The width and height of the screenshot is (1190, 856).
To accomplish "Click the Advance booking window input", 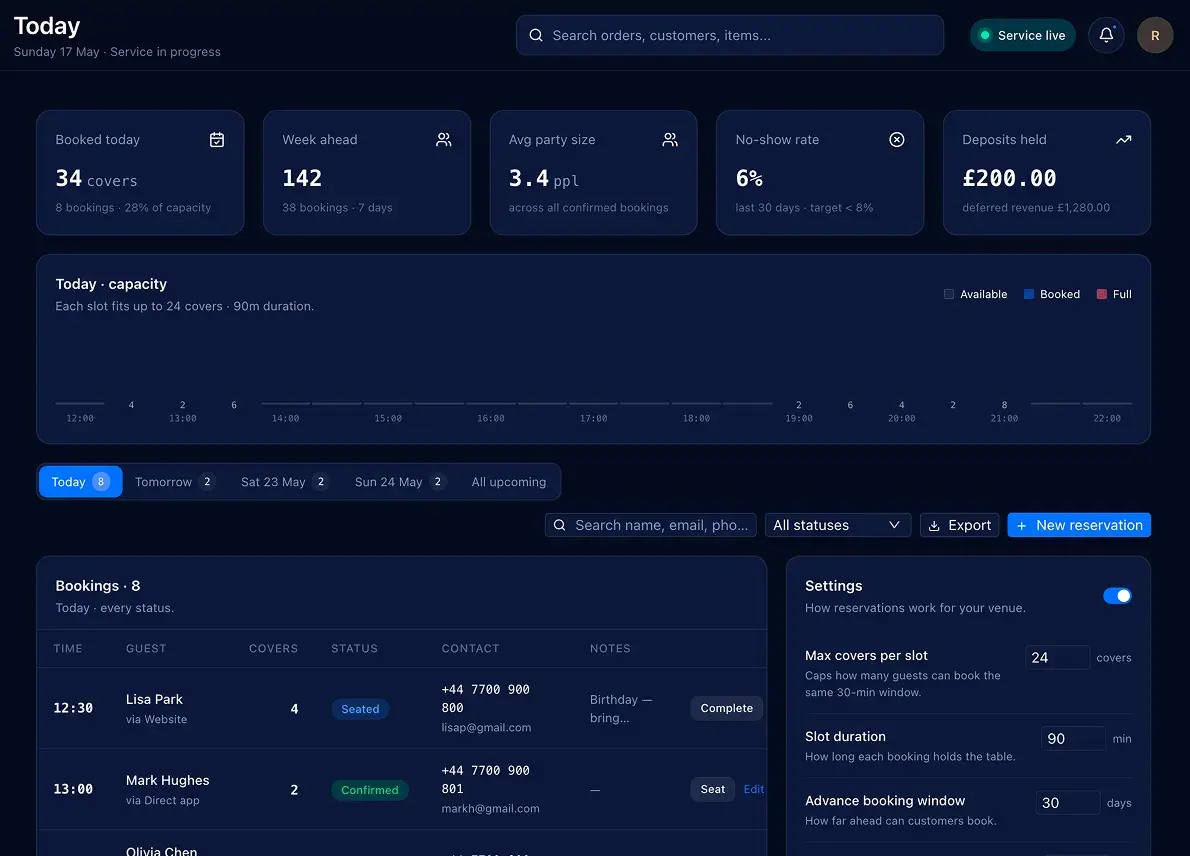I will click(1068, 803).
